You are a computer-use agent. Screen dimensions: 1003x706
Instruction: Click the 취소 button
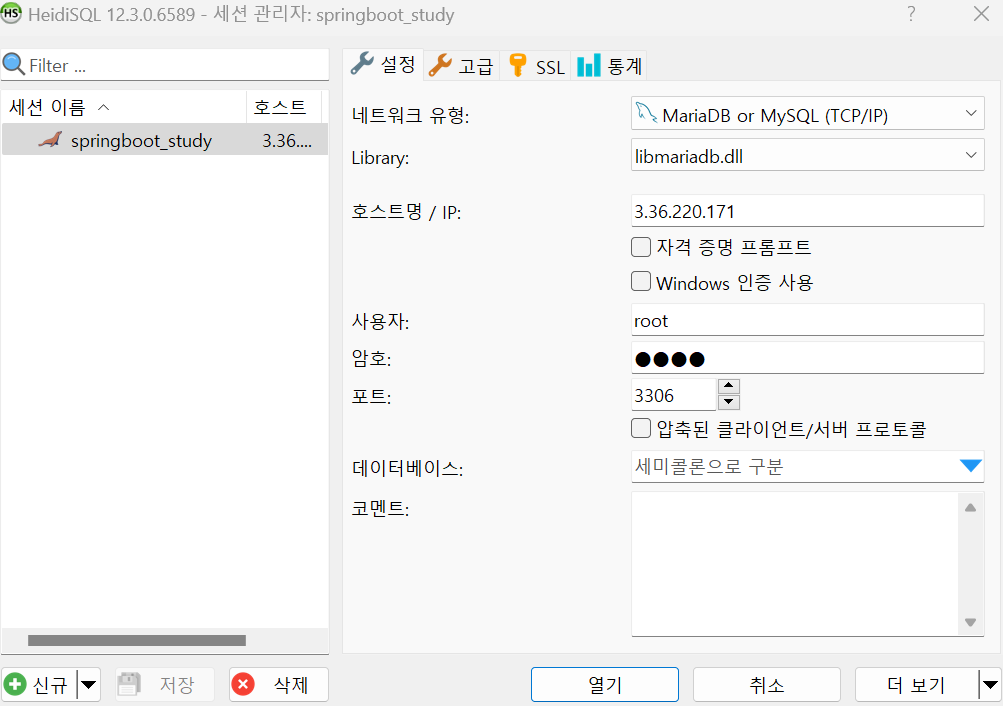[766, 685]
